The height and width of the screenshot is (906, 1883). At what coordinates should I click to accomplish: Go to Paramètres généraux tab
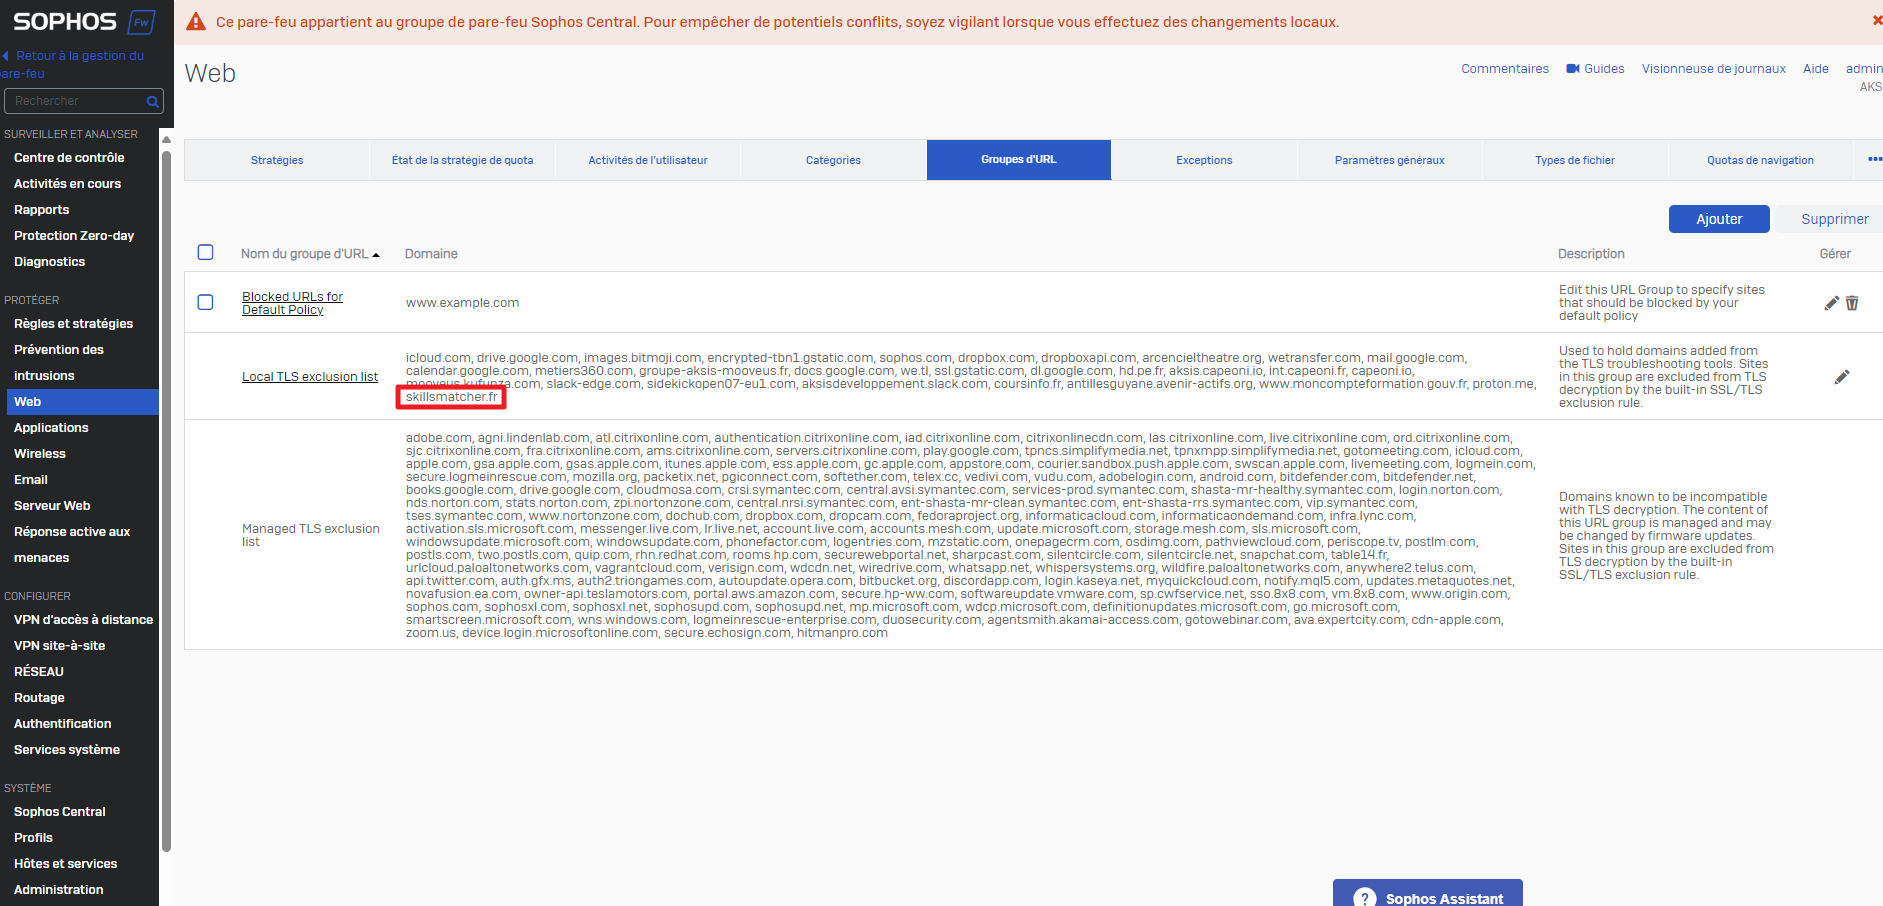[x=1390, y=160]
